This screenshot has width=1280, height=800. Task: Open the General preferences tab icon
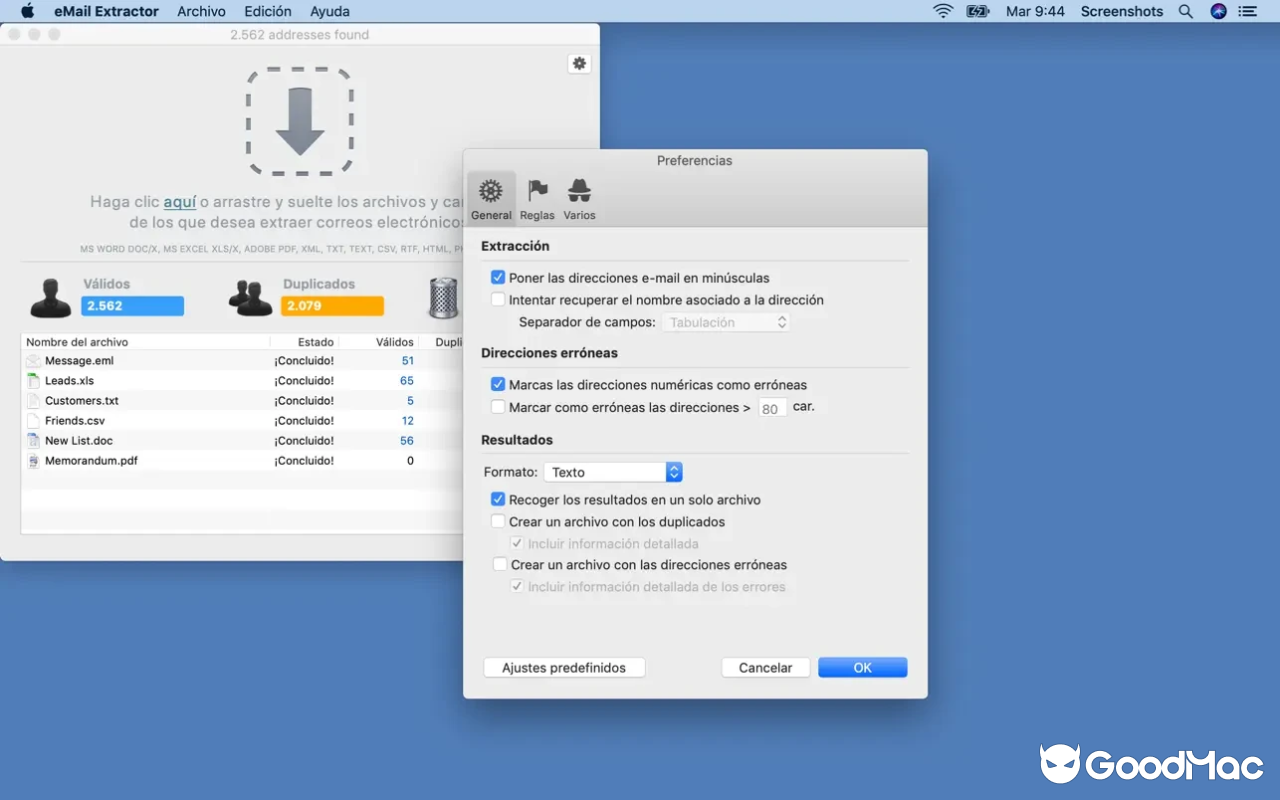491,197
